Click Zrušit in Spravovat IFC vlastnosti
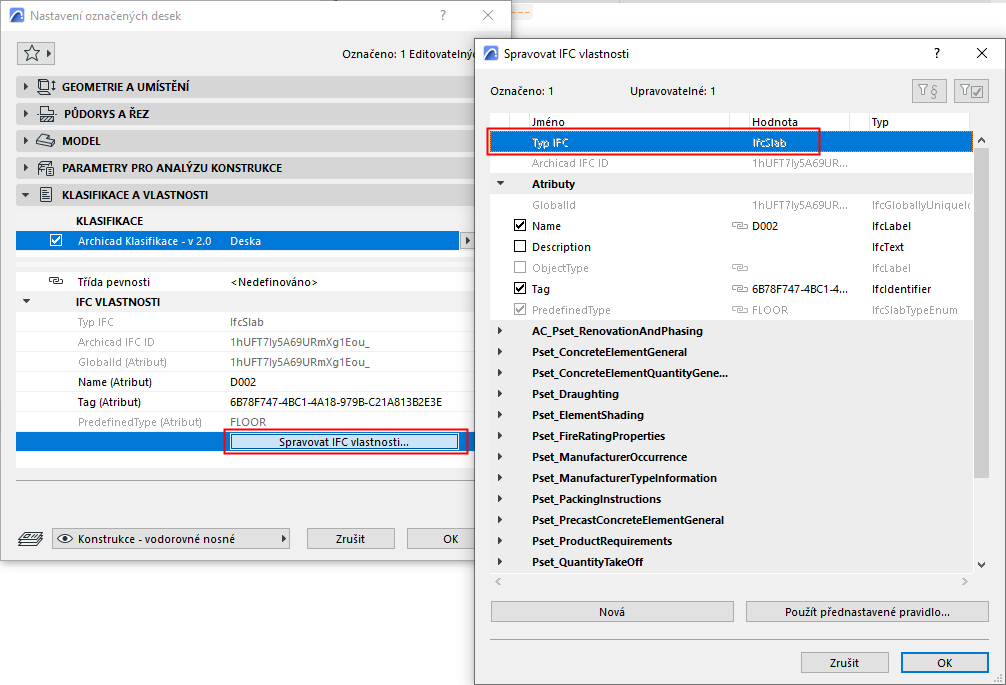Image resolution: width=1006 pixels, height=685 pixels. [844, 663]
